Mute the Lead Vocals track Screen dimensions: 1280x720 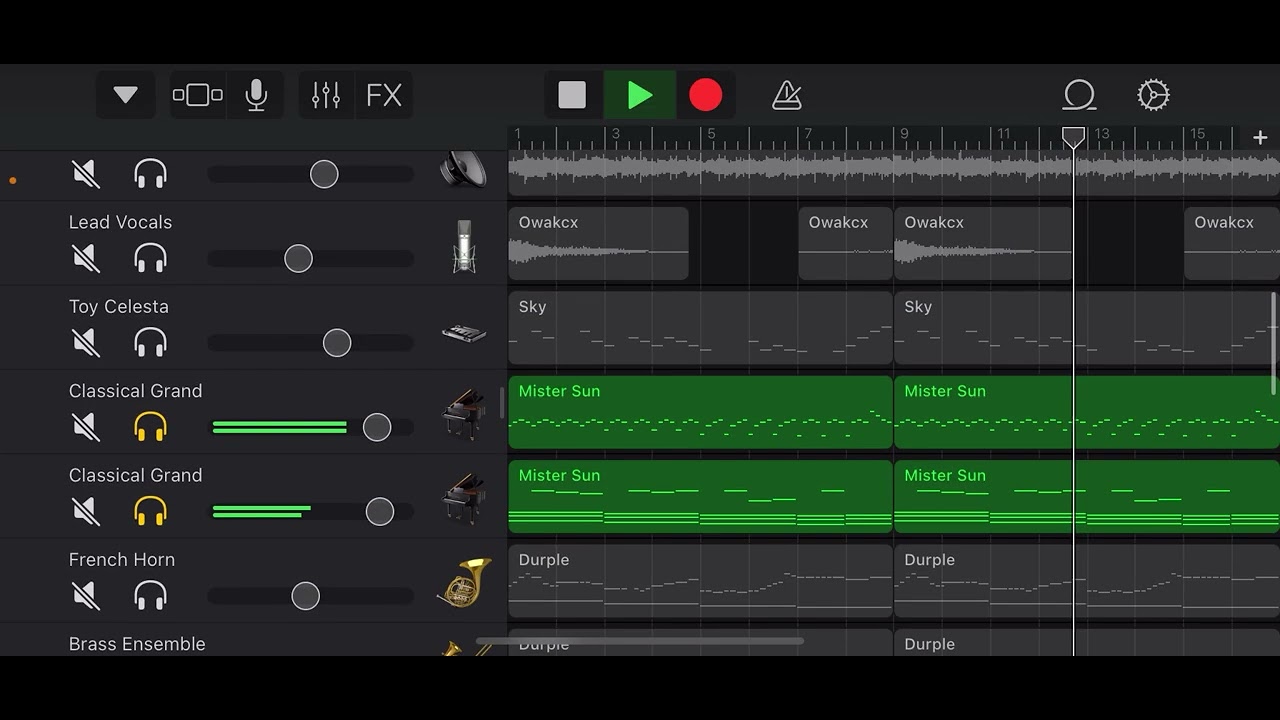(x=86, y=259)
